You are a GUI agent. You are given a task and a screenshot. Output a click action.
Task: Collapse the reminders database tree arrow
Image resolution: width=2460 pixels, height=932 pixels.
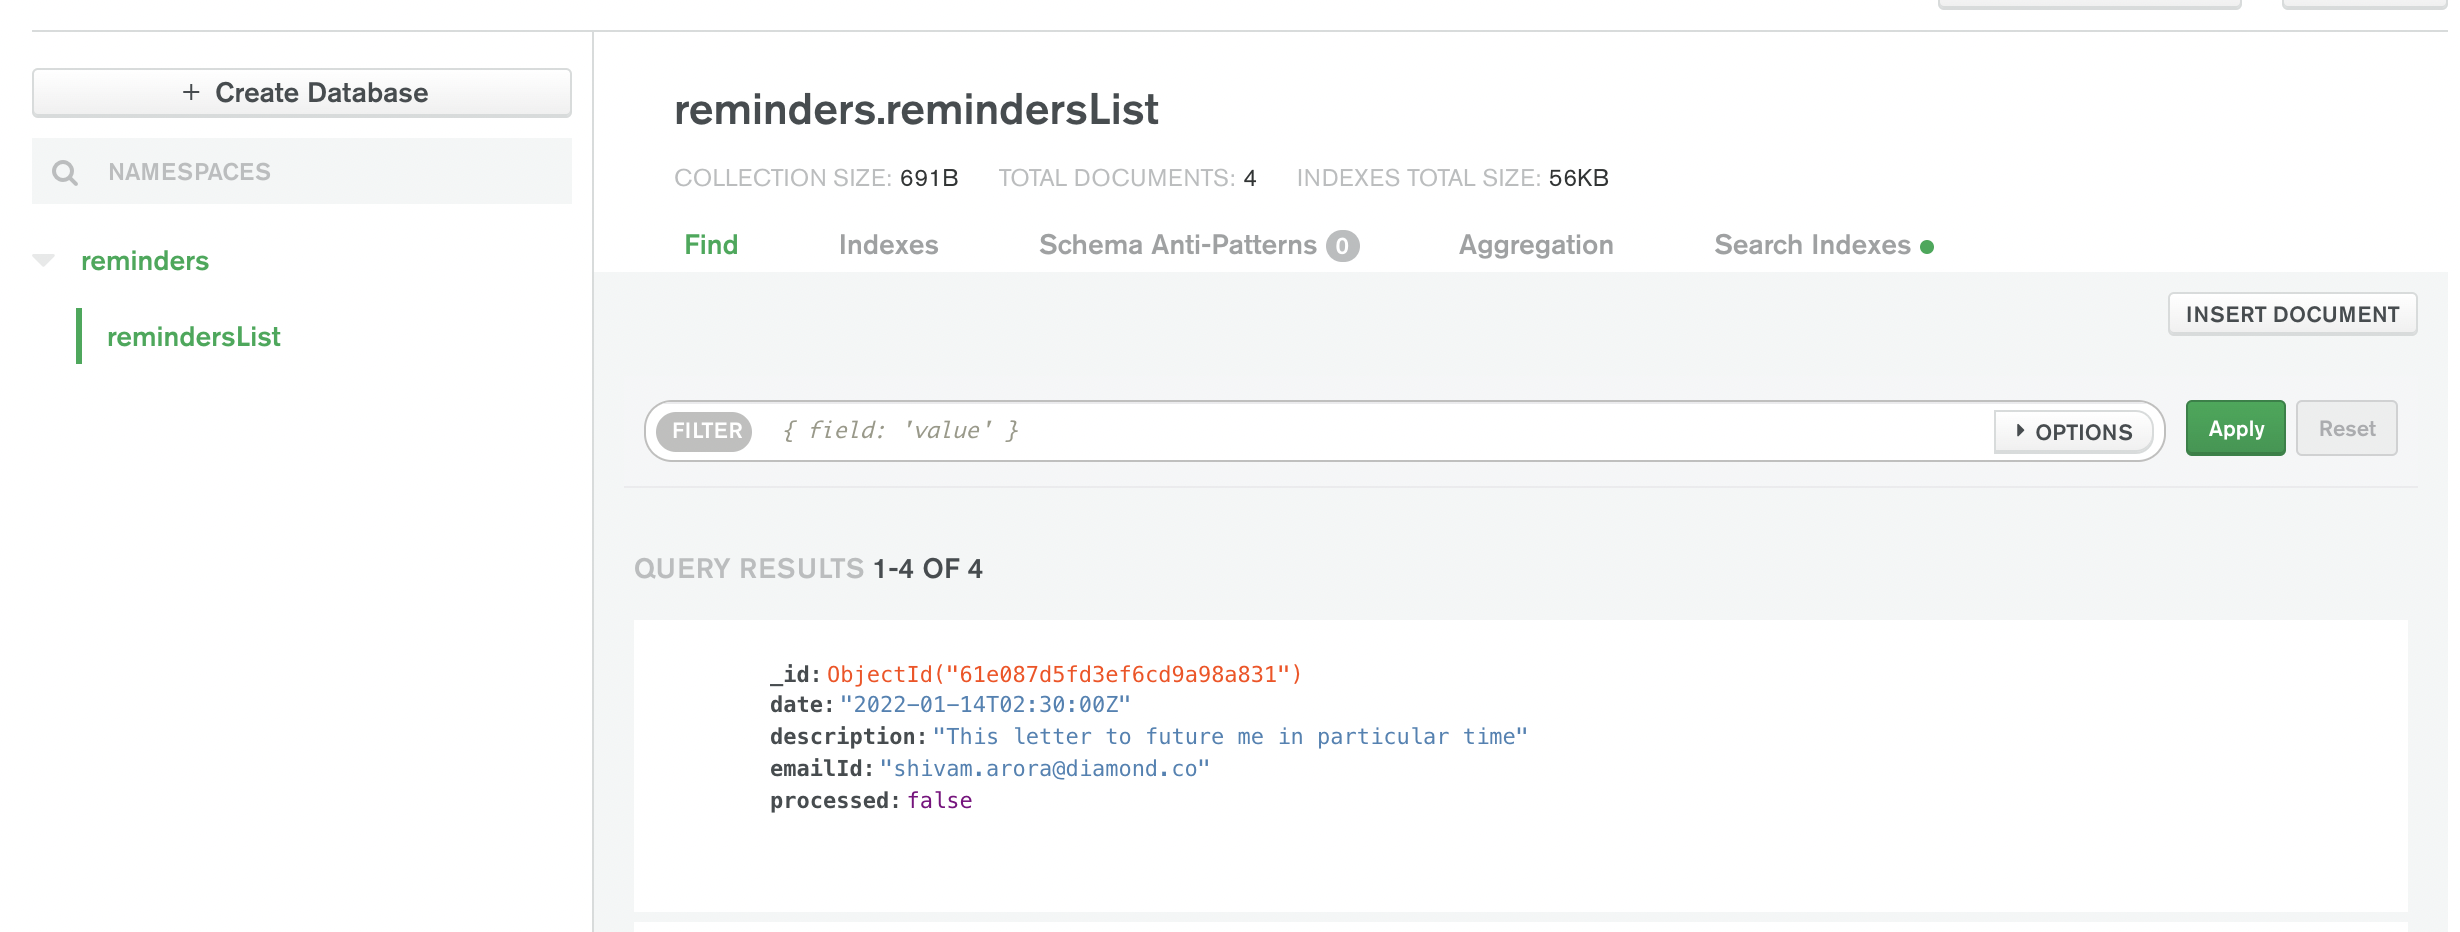coord(44,261)
